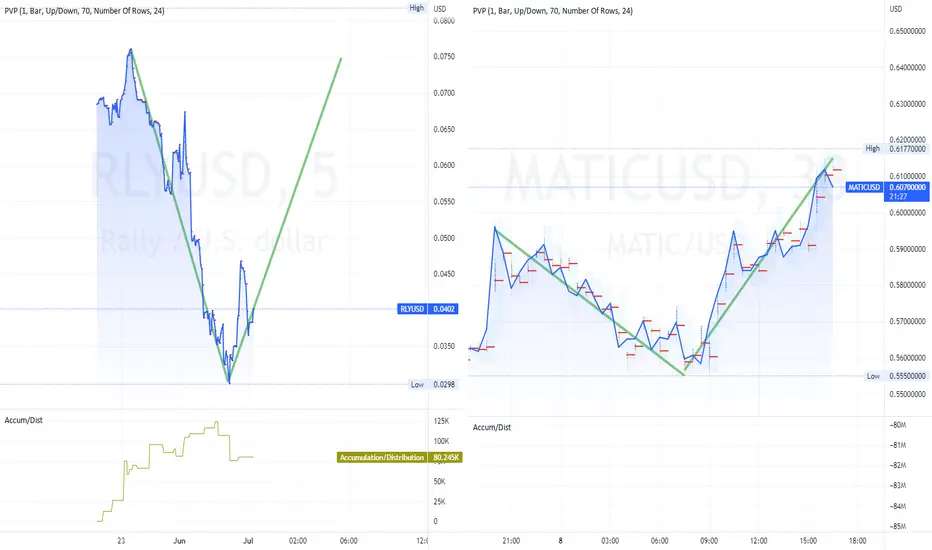Click the 03:00 label on MATICUSD time axis
932x550 pixels.
[x=610, y=540]
